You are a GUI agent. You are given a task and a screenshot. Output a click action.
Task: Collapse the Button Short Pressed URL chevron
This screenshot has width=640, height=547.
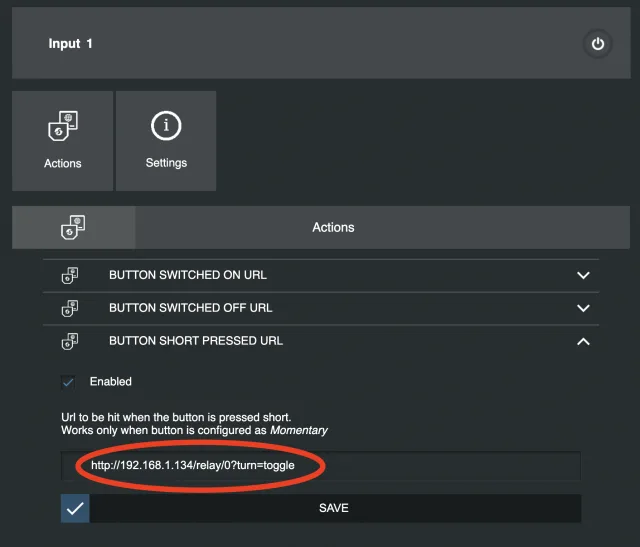584,341
